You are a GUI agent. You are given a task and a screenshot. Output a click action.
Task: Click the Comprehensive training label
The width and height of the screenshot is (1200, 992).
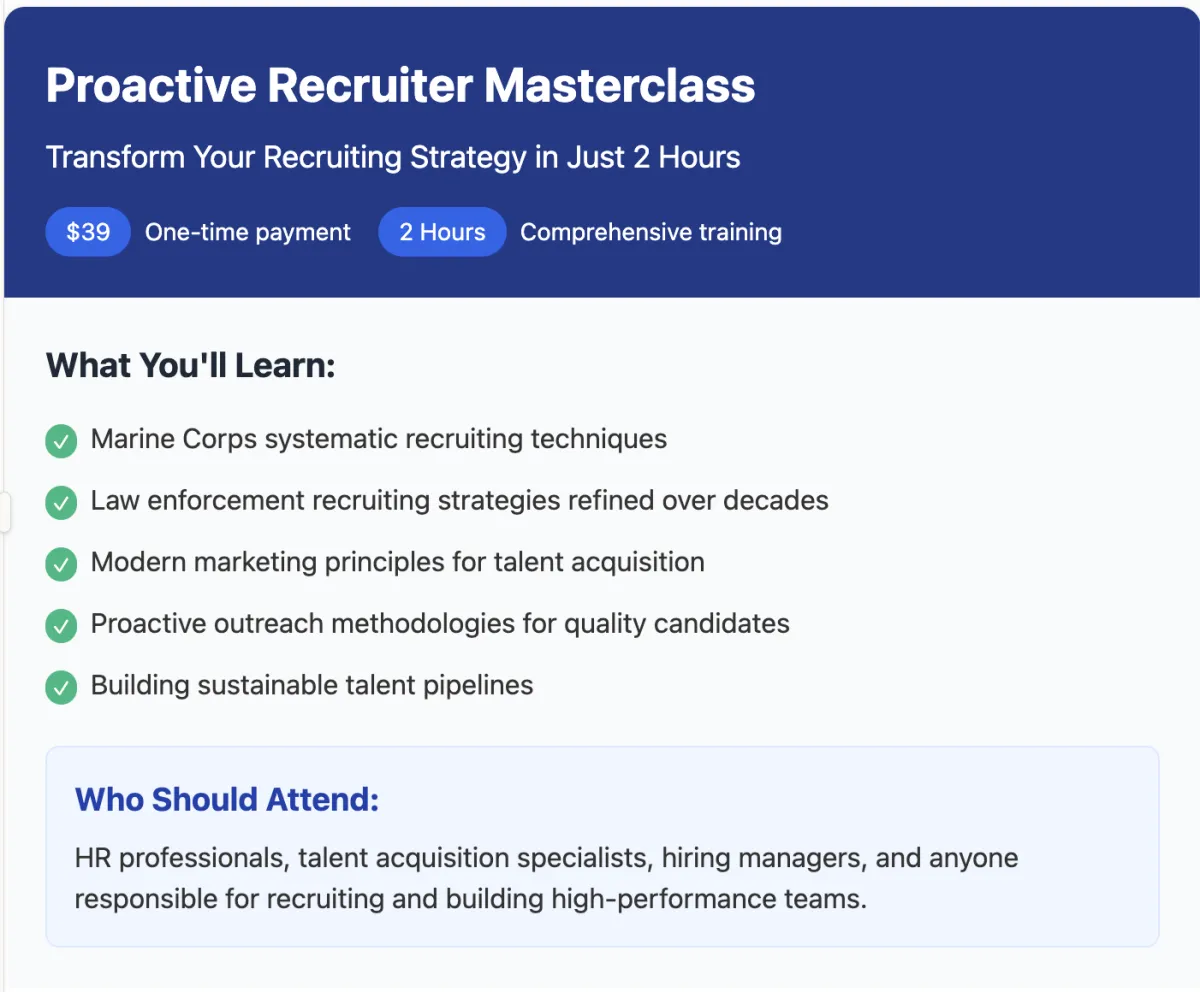tap(651, 232)
